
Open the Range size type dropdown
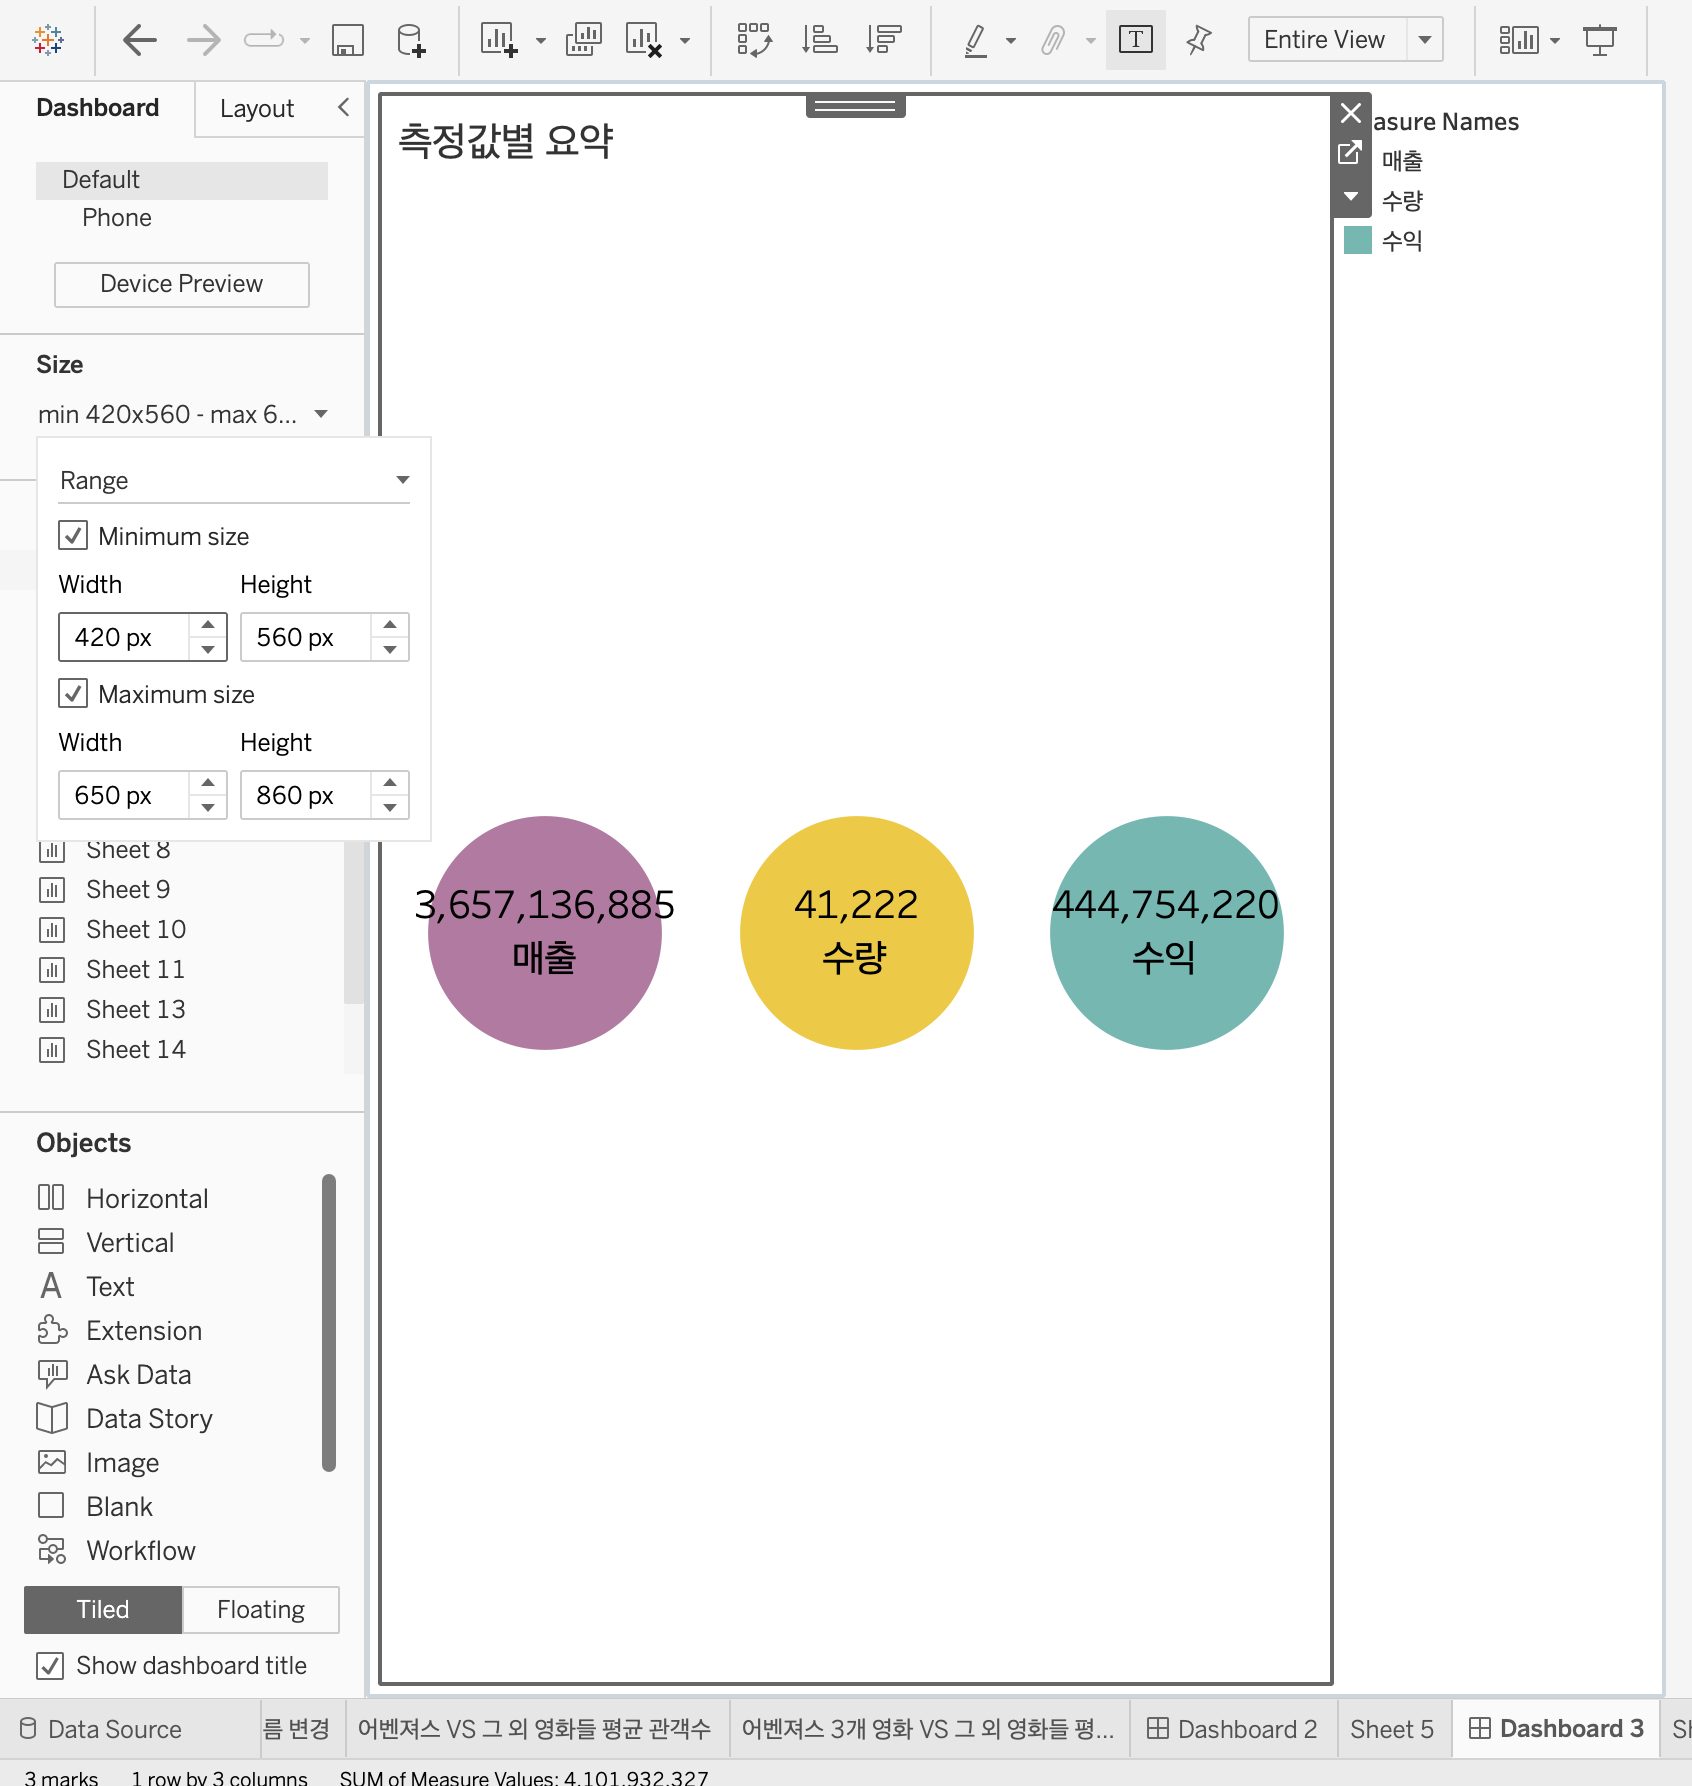[x=234, y=480]
